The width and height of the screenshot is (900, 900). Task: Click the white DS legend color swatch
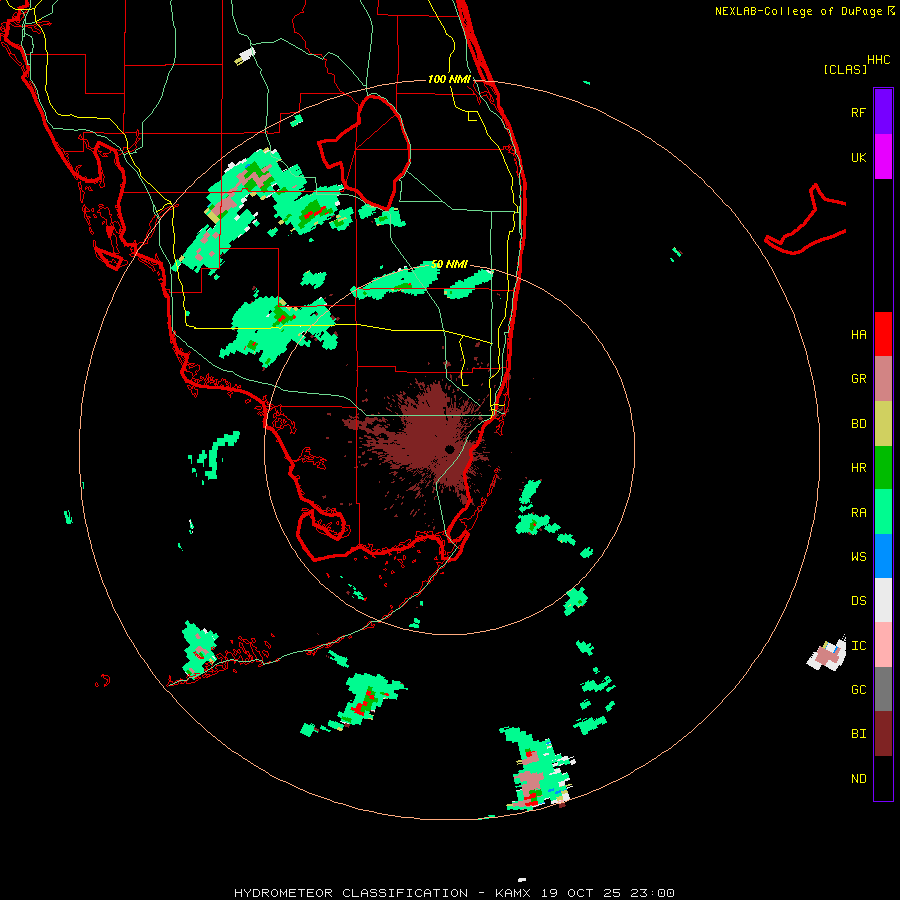pos(883,600)
